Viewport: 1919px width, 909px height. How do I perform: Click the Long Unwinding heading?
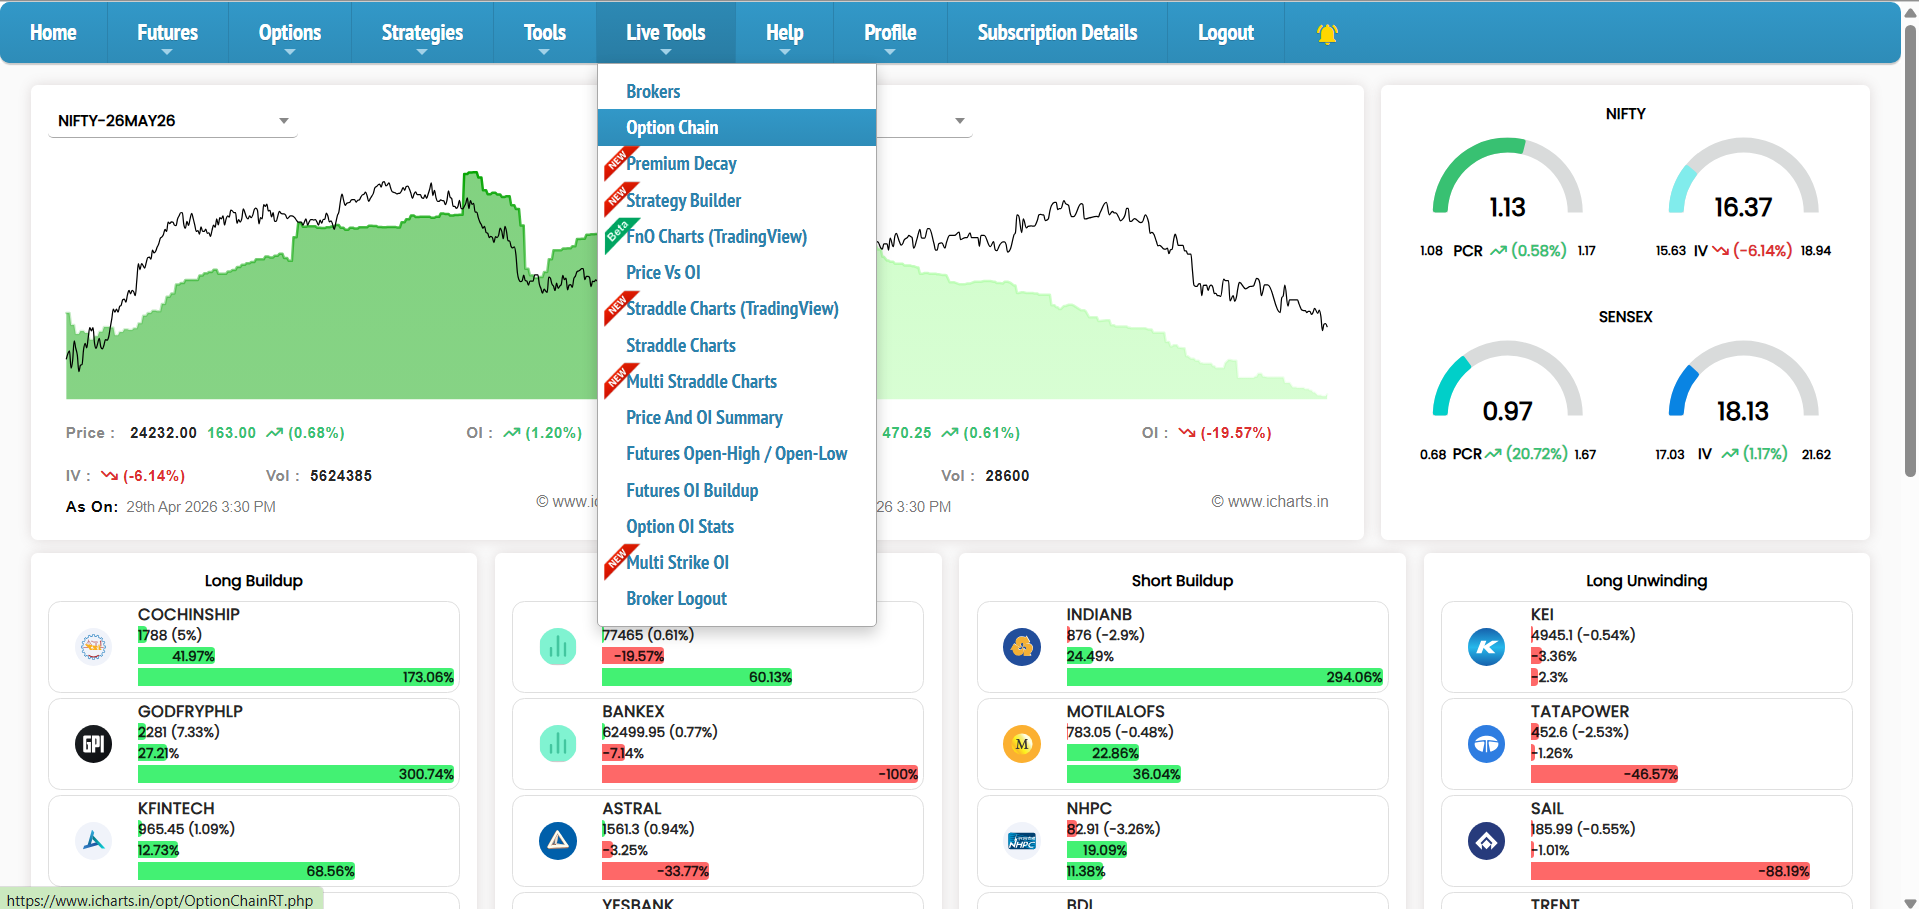(1646, 581)
